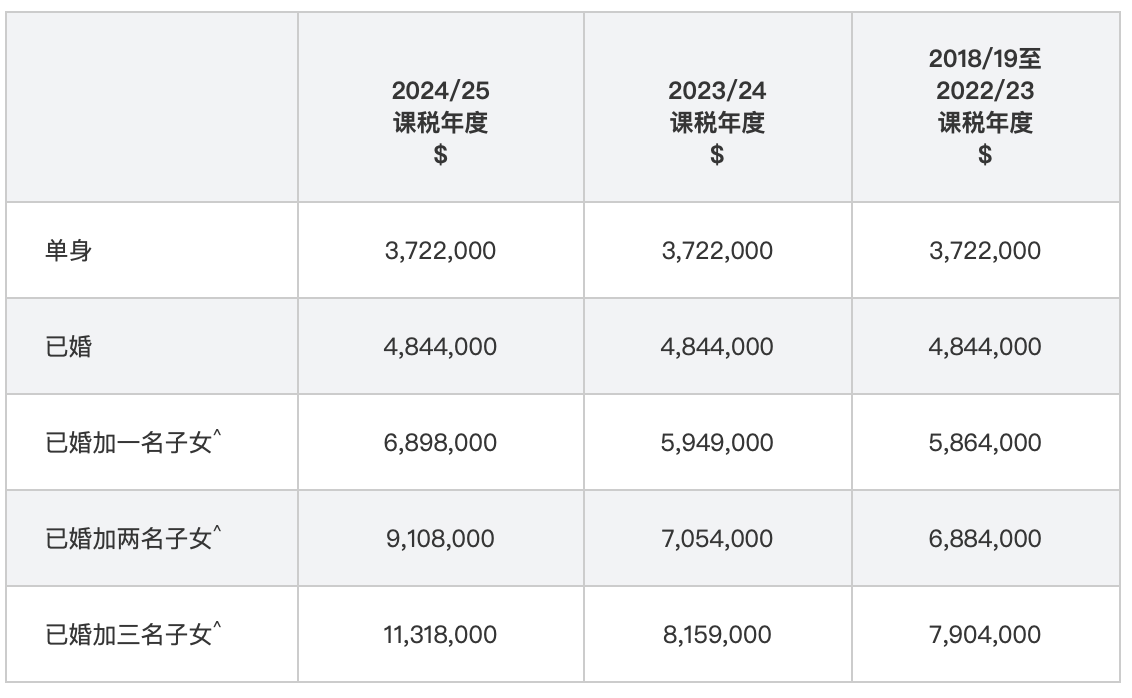Select the 单身 row label

coord(69,250)
